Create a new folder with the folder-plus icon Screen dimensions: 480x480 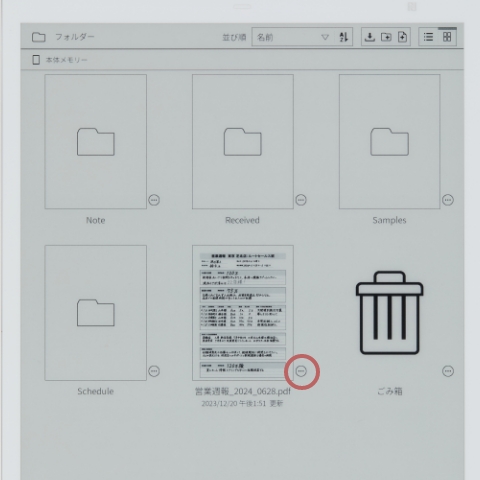tap(386, 37)
